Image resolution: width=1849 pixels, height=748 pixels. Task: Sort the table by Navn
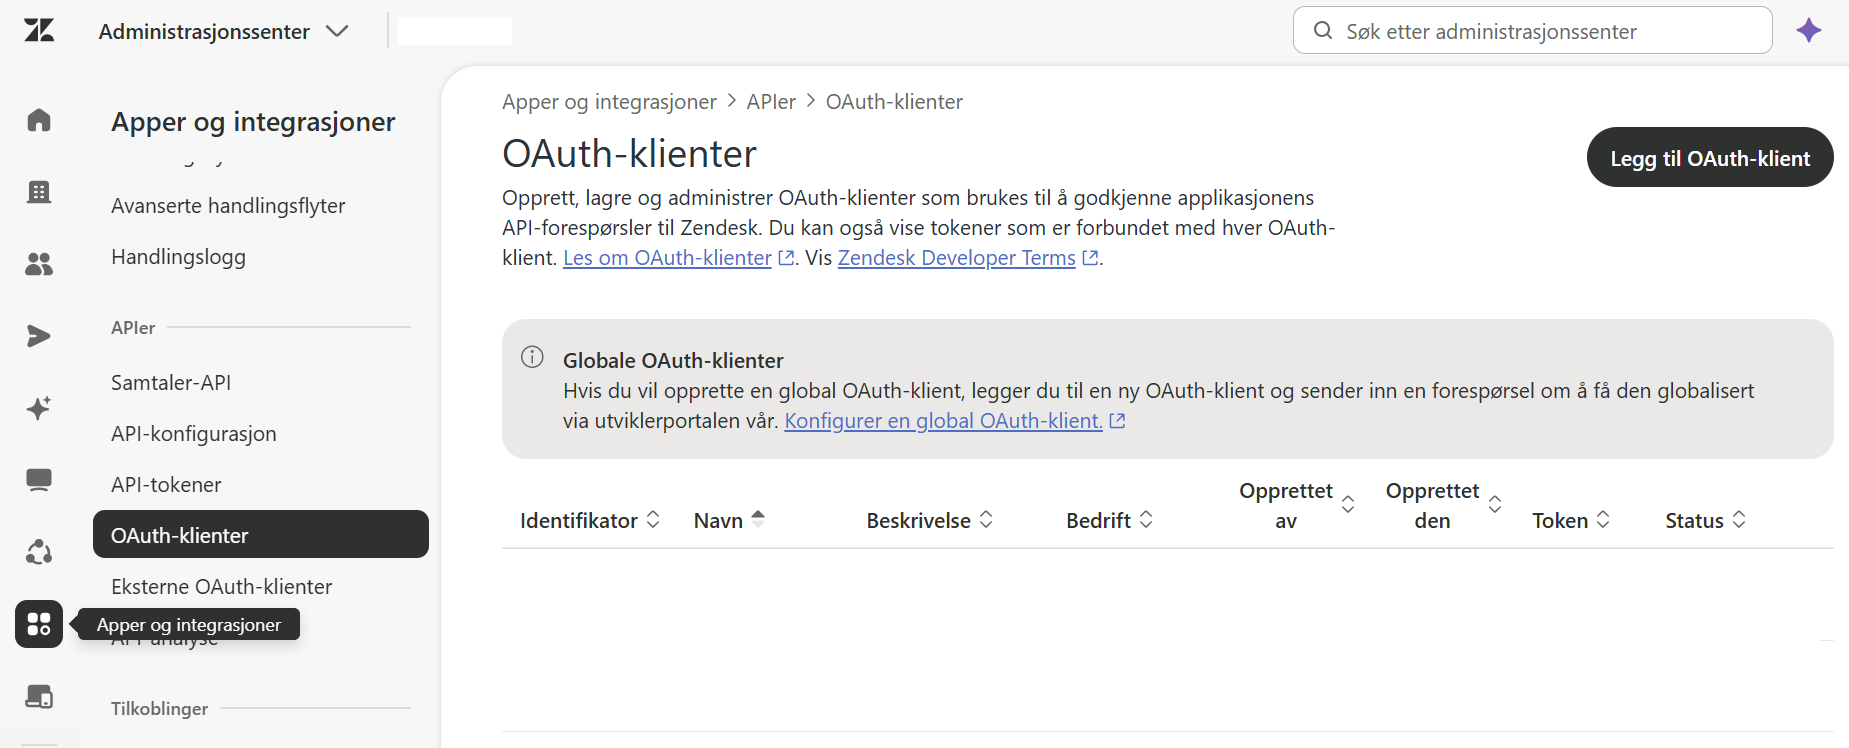pos(729,520)
